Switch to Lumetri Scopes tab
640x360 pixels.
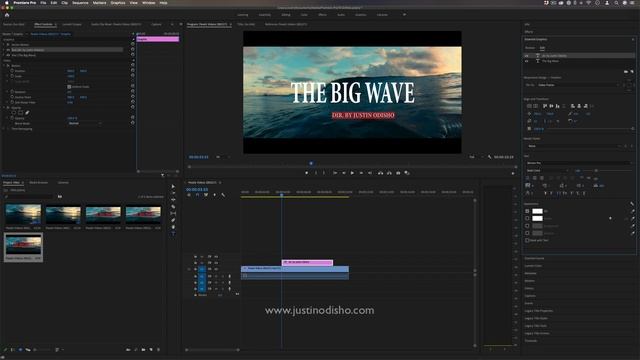click(x=72, y=24)
